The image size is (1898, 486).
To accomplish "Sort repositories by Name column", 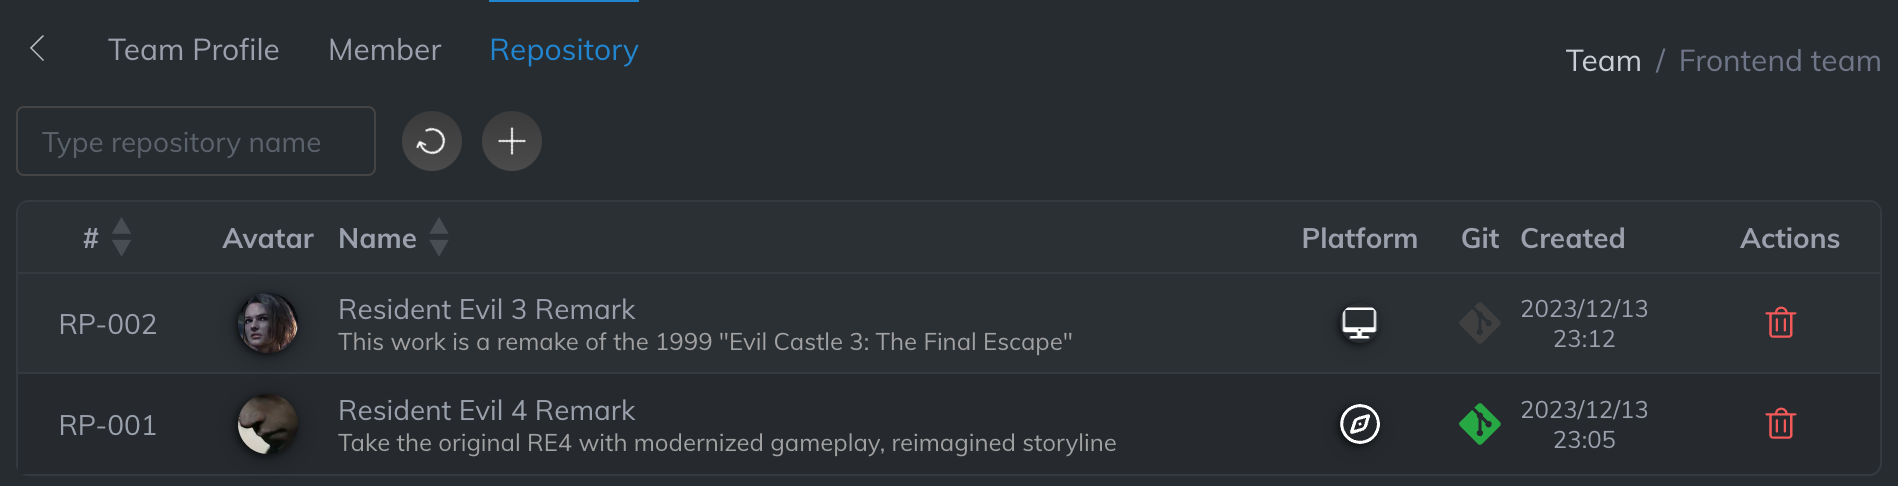I will click(438, 238).
